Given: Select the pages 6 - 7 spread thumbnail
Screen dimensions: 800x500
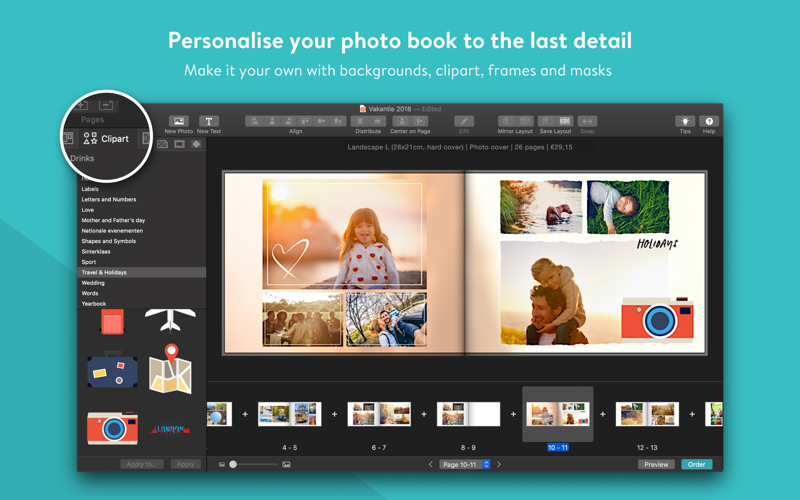Looking at the screenshot, I should coord(379,414).
